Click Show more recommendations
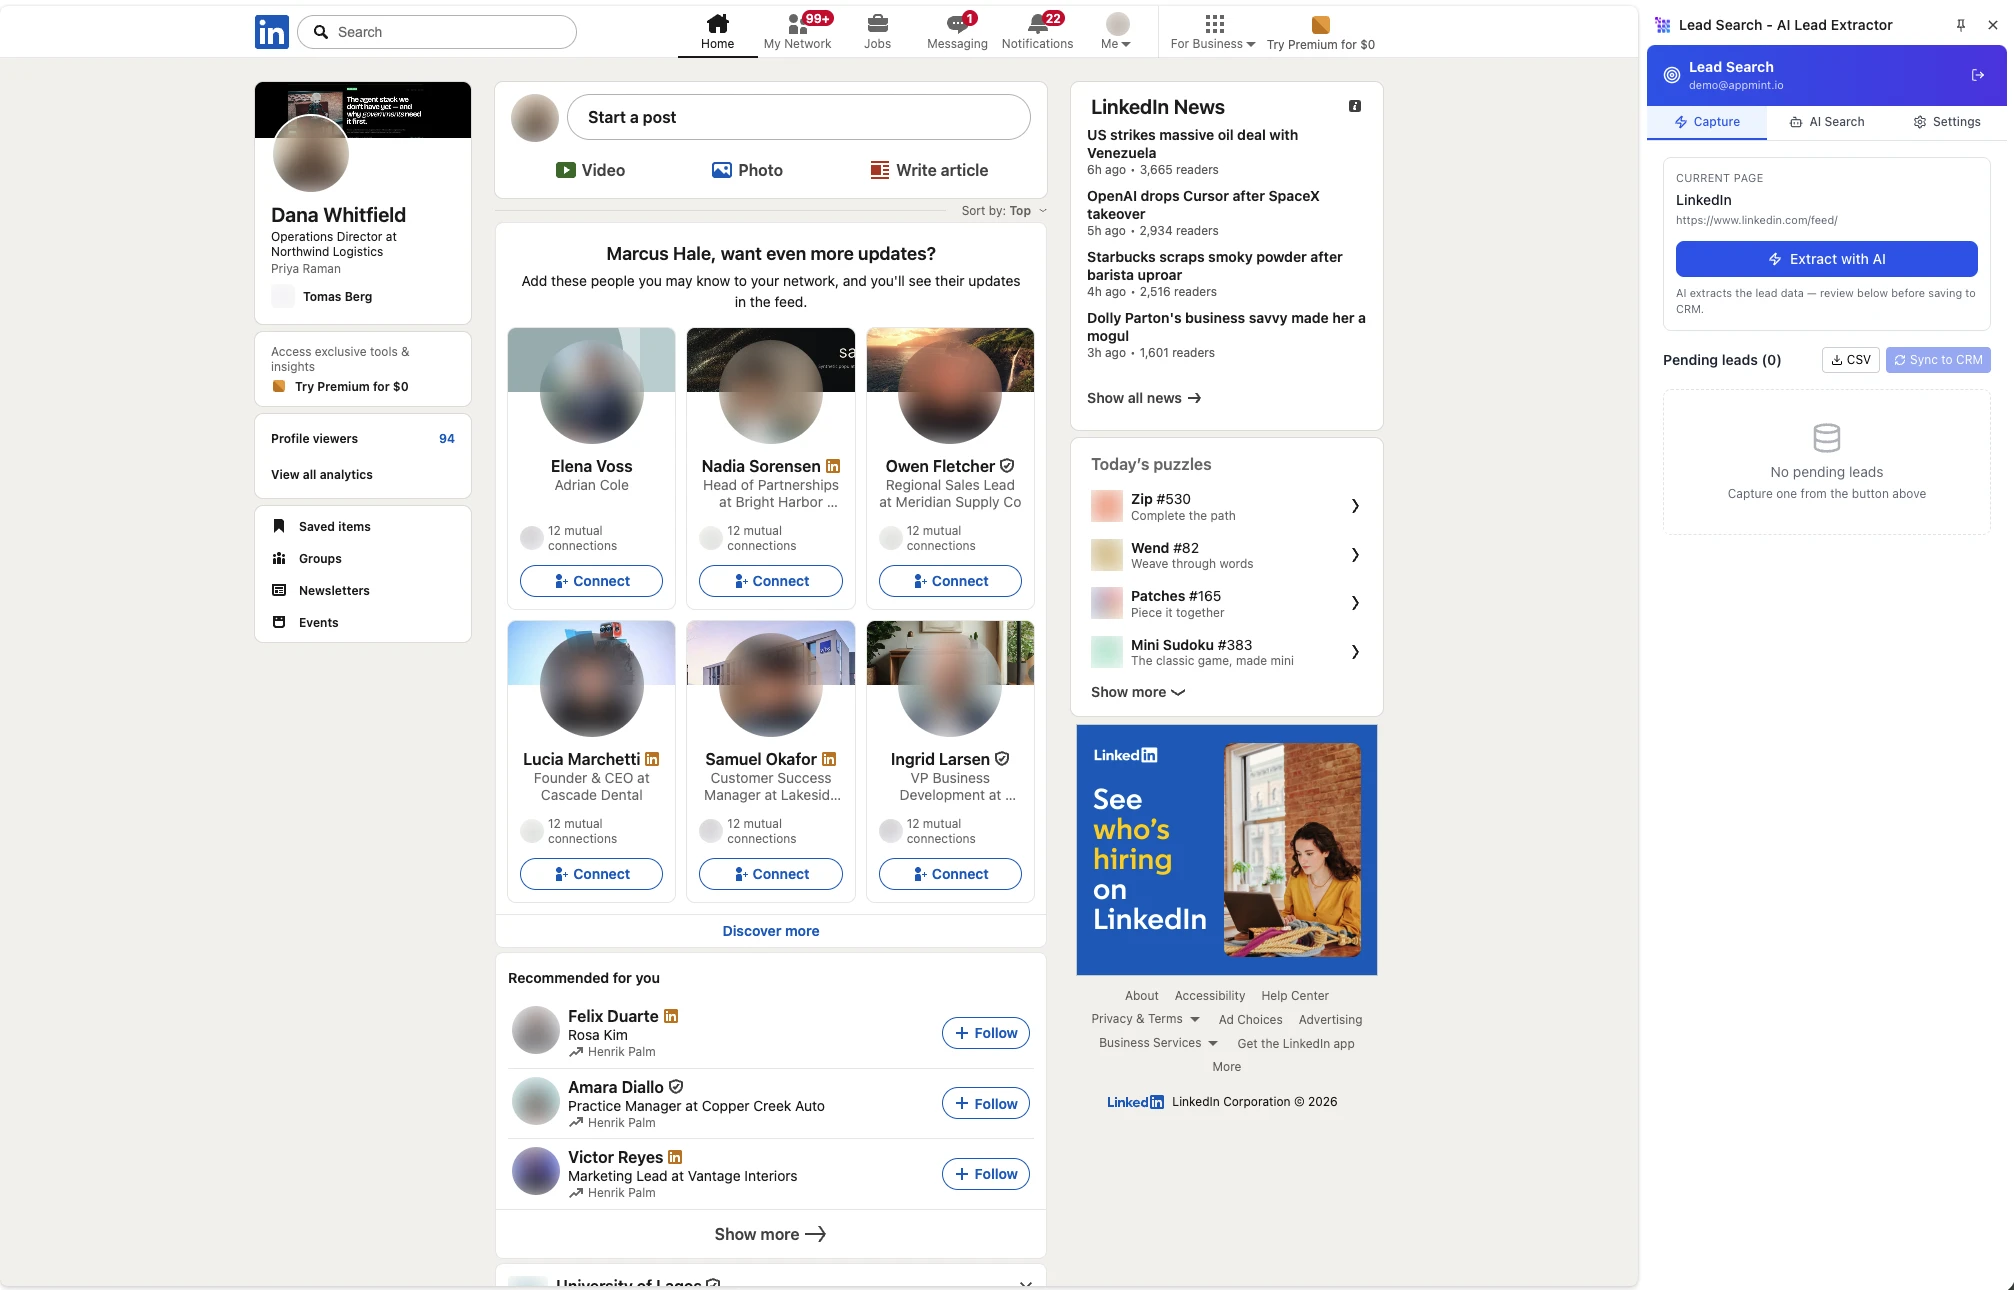 771,1234
